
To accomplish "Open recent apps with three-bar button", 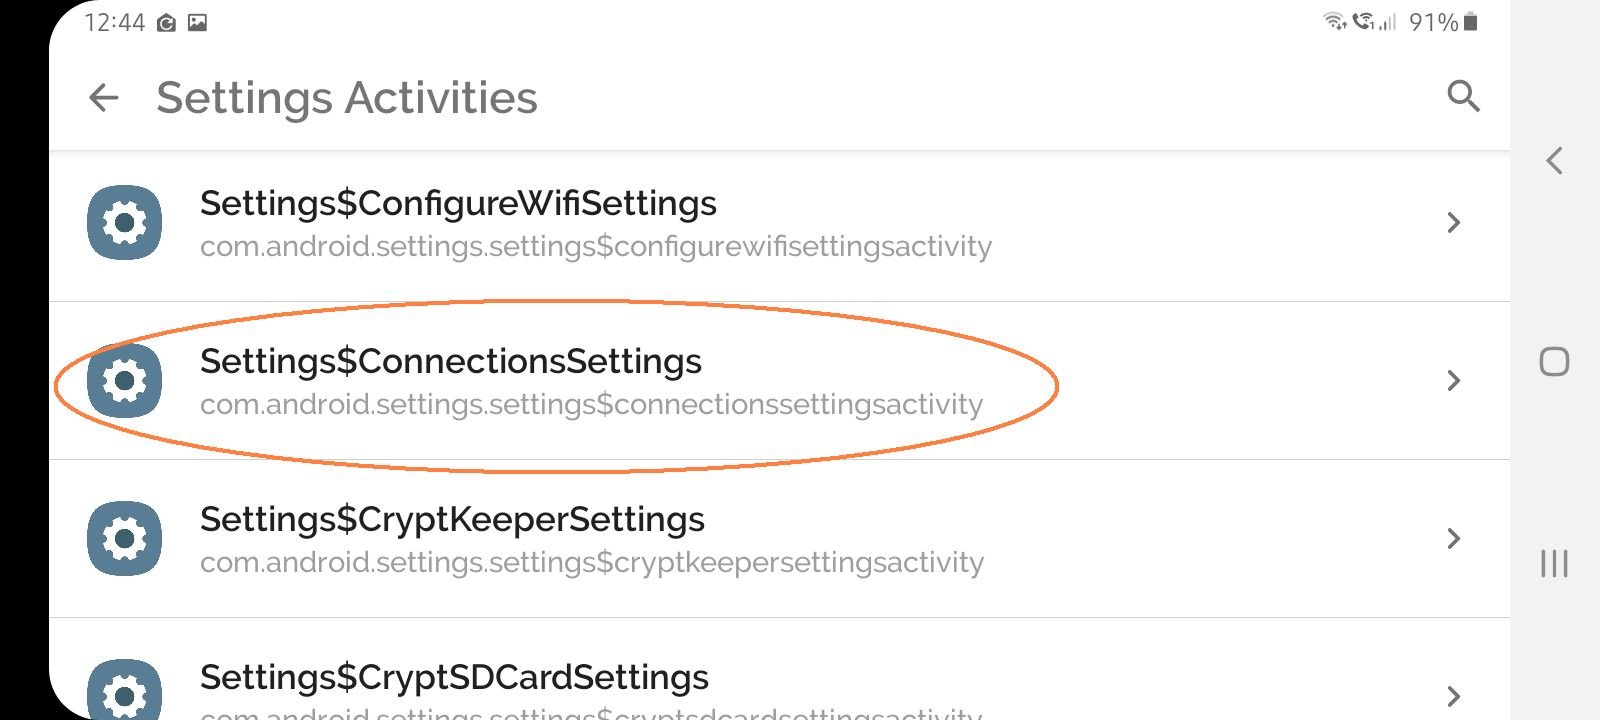I will pyautogui.click(x=1554, y=563).
